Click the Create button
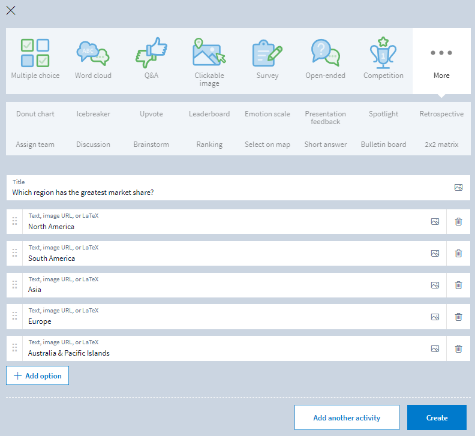The width and height of the screenshot is (475, 436). click(x=437, y=418)
